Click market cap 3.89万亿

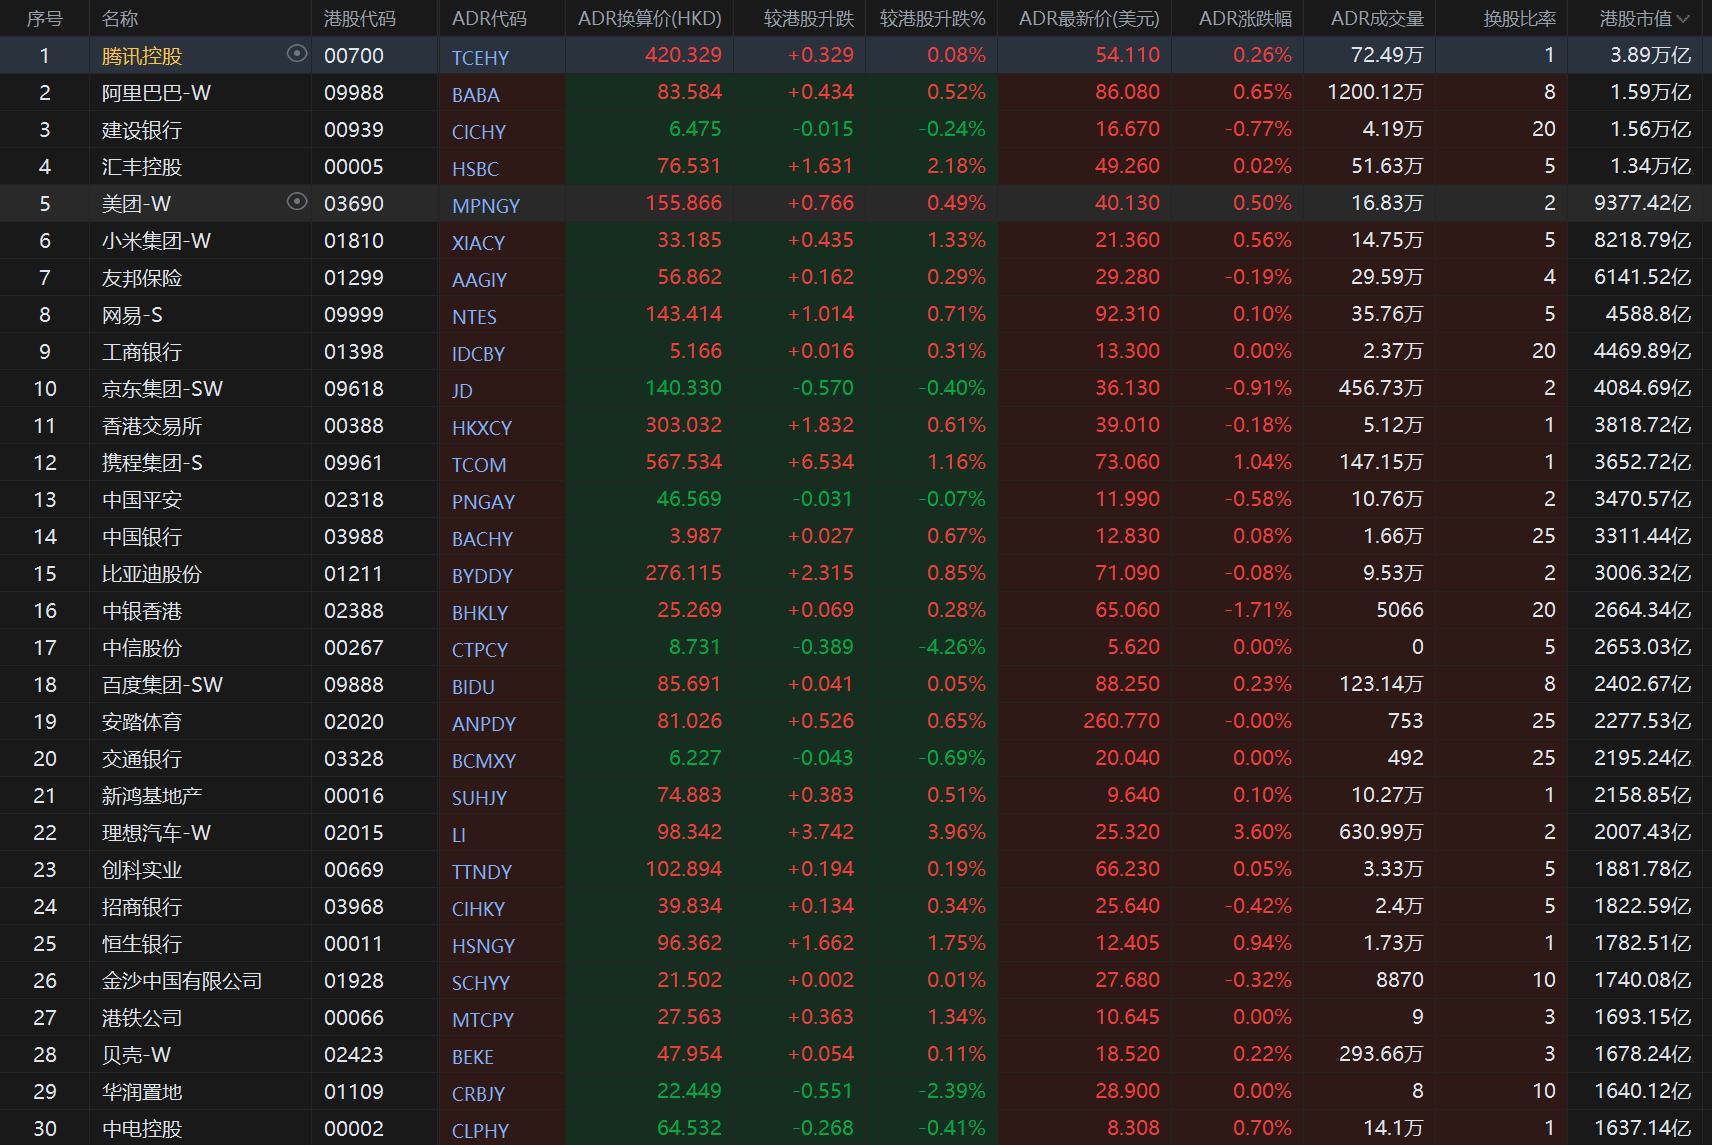tap(1650, 56)
